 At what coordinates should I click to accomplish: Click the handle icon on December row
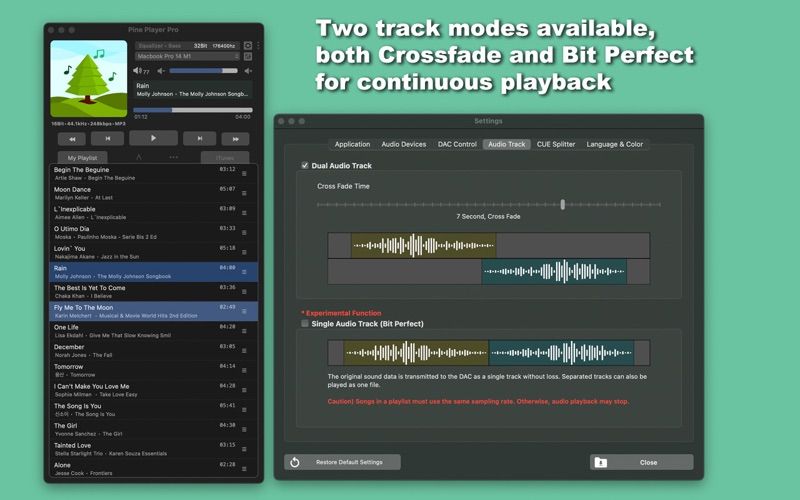tap(244, 351)
